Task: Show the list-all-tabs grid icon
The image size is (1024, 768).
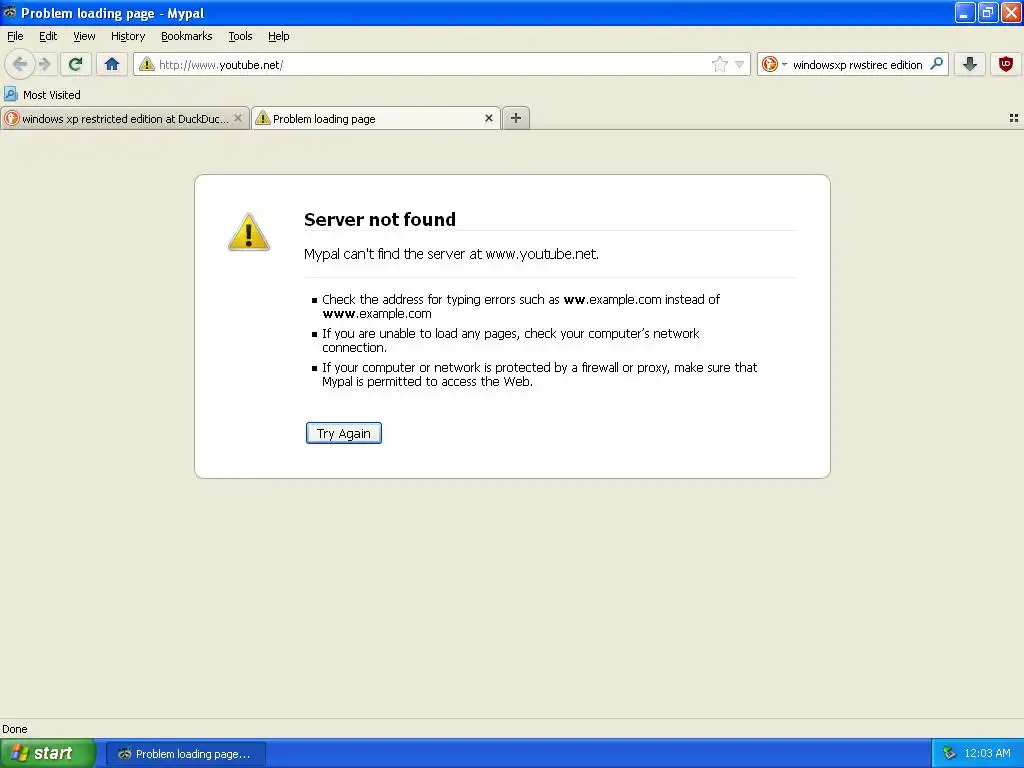Action: [x=1014, y=118]
